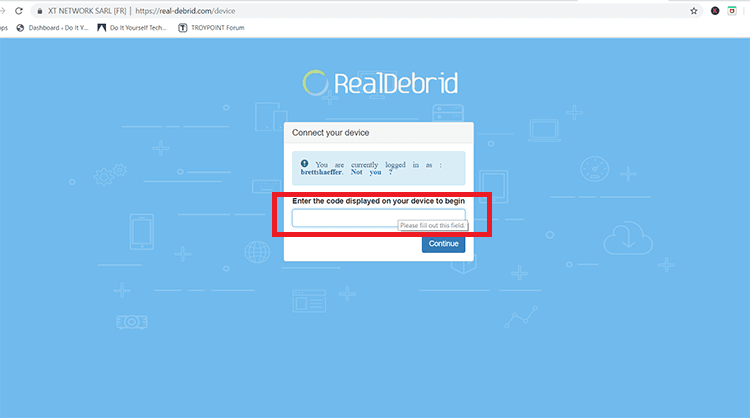The image size is (750, 418).
Task: Open the TROYPOINT Forum bookmark
Action: [x=211, y=28]
